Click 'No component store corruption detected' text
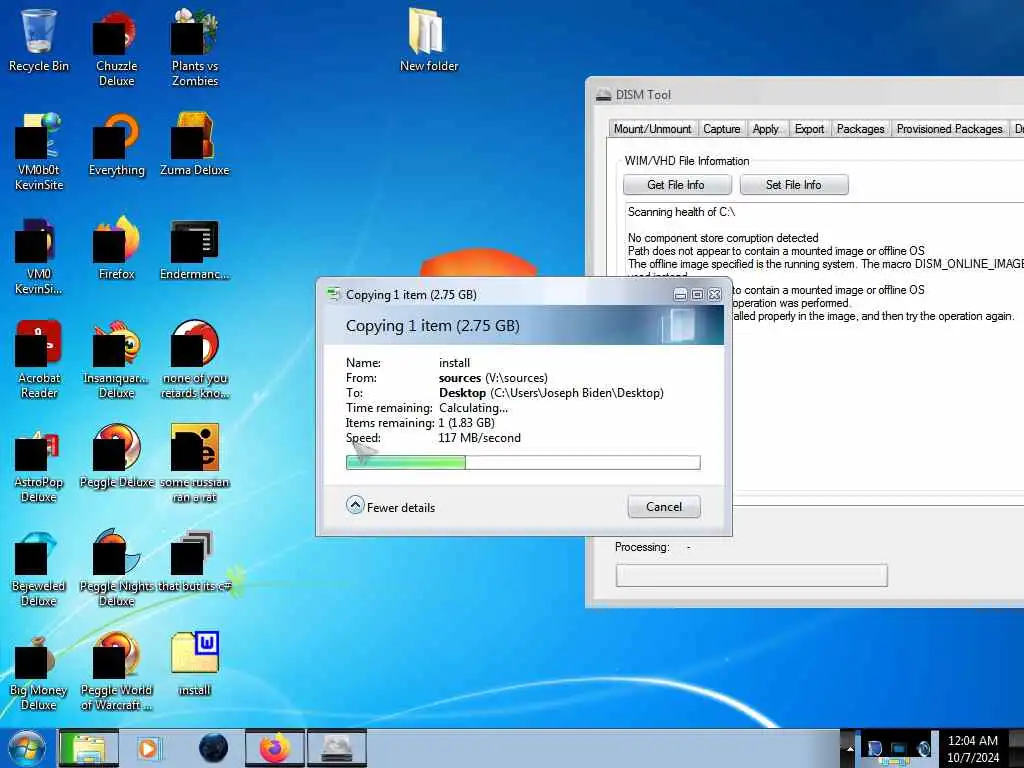 coord(723,238)
